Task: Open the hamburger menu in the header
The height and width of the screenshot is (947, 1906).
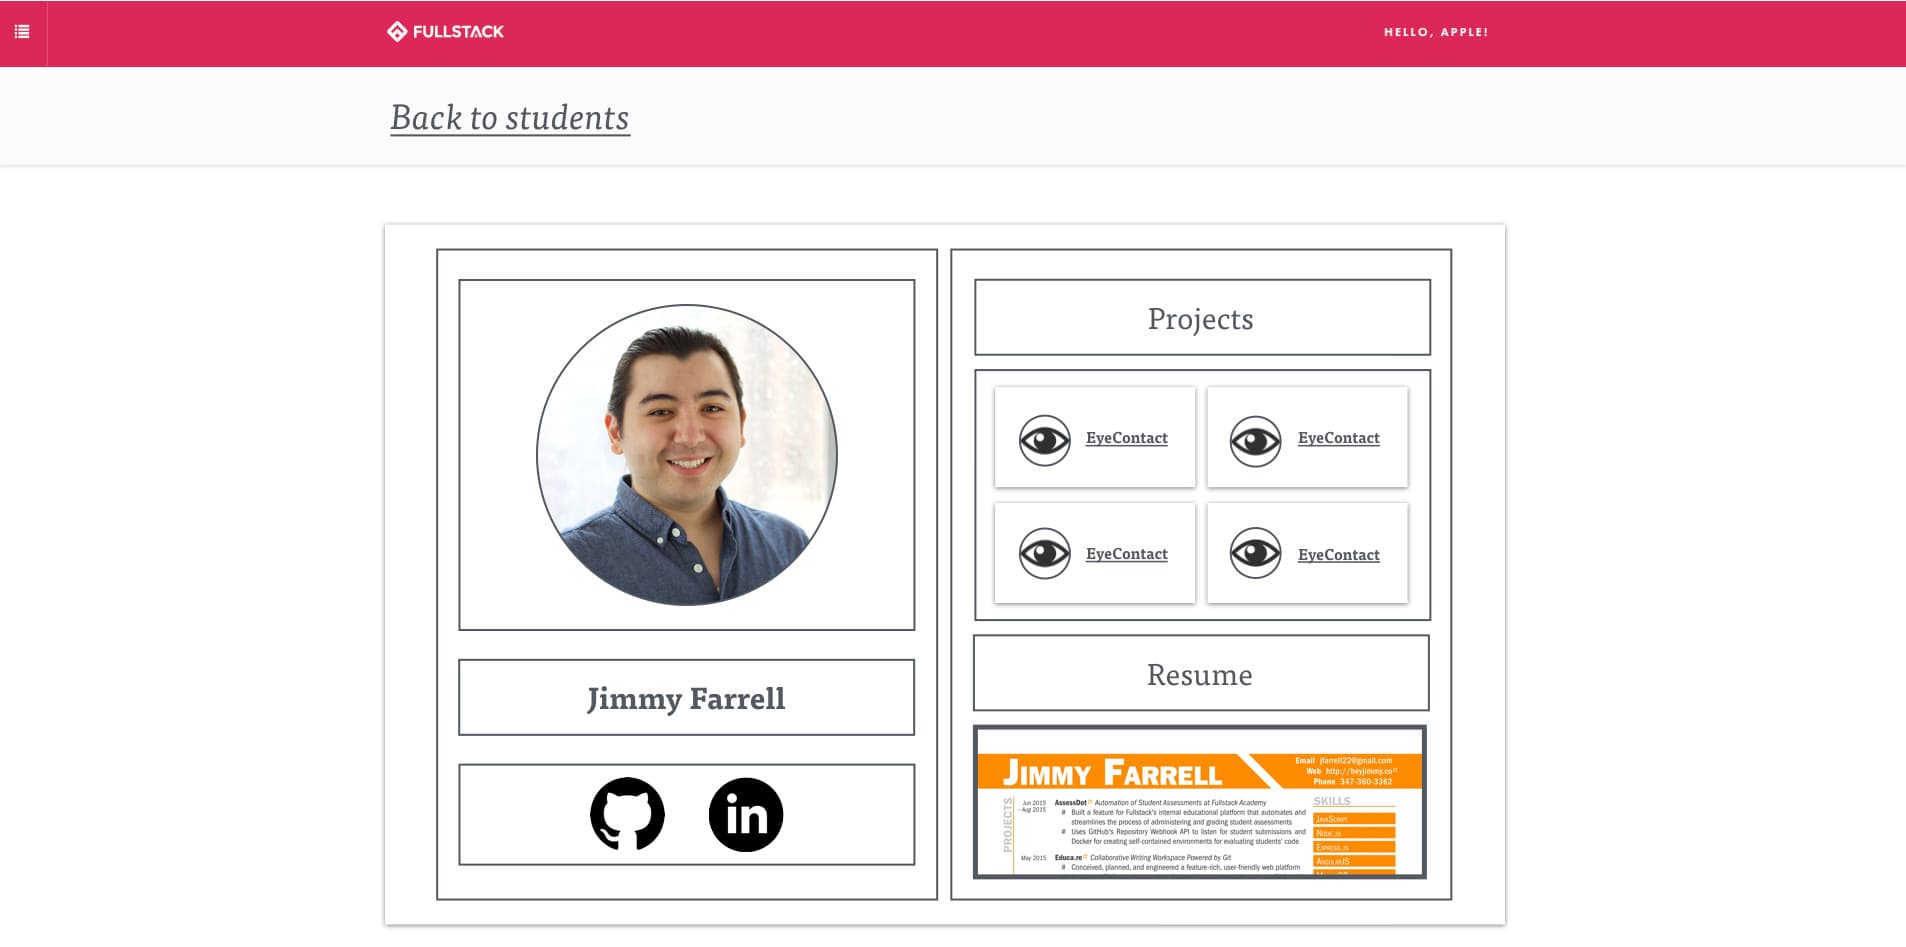Action: 22,32
